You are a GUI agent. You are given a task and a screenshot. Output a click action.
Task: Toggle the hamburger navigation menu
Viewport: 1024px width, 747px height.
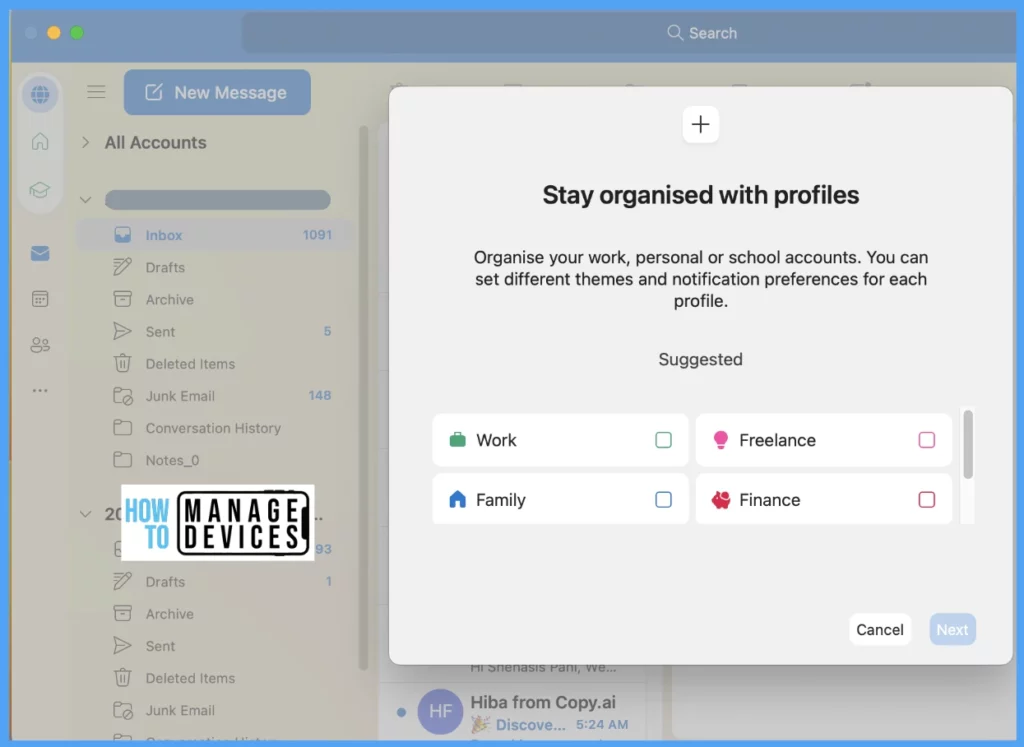click(x=96, y=93)
